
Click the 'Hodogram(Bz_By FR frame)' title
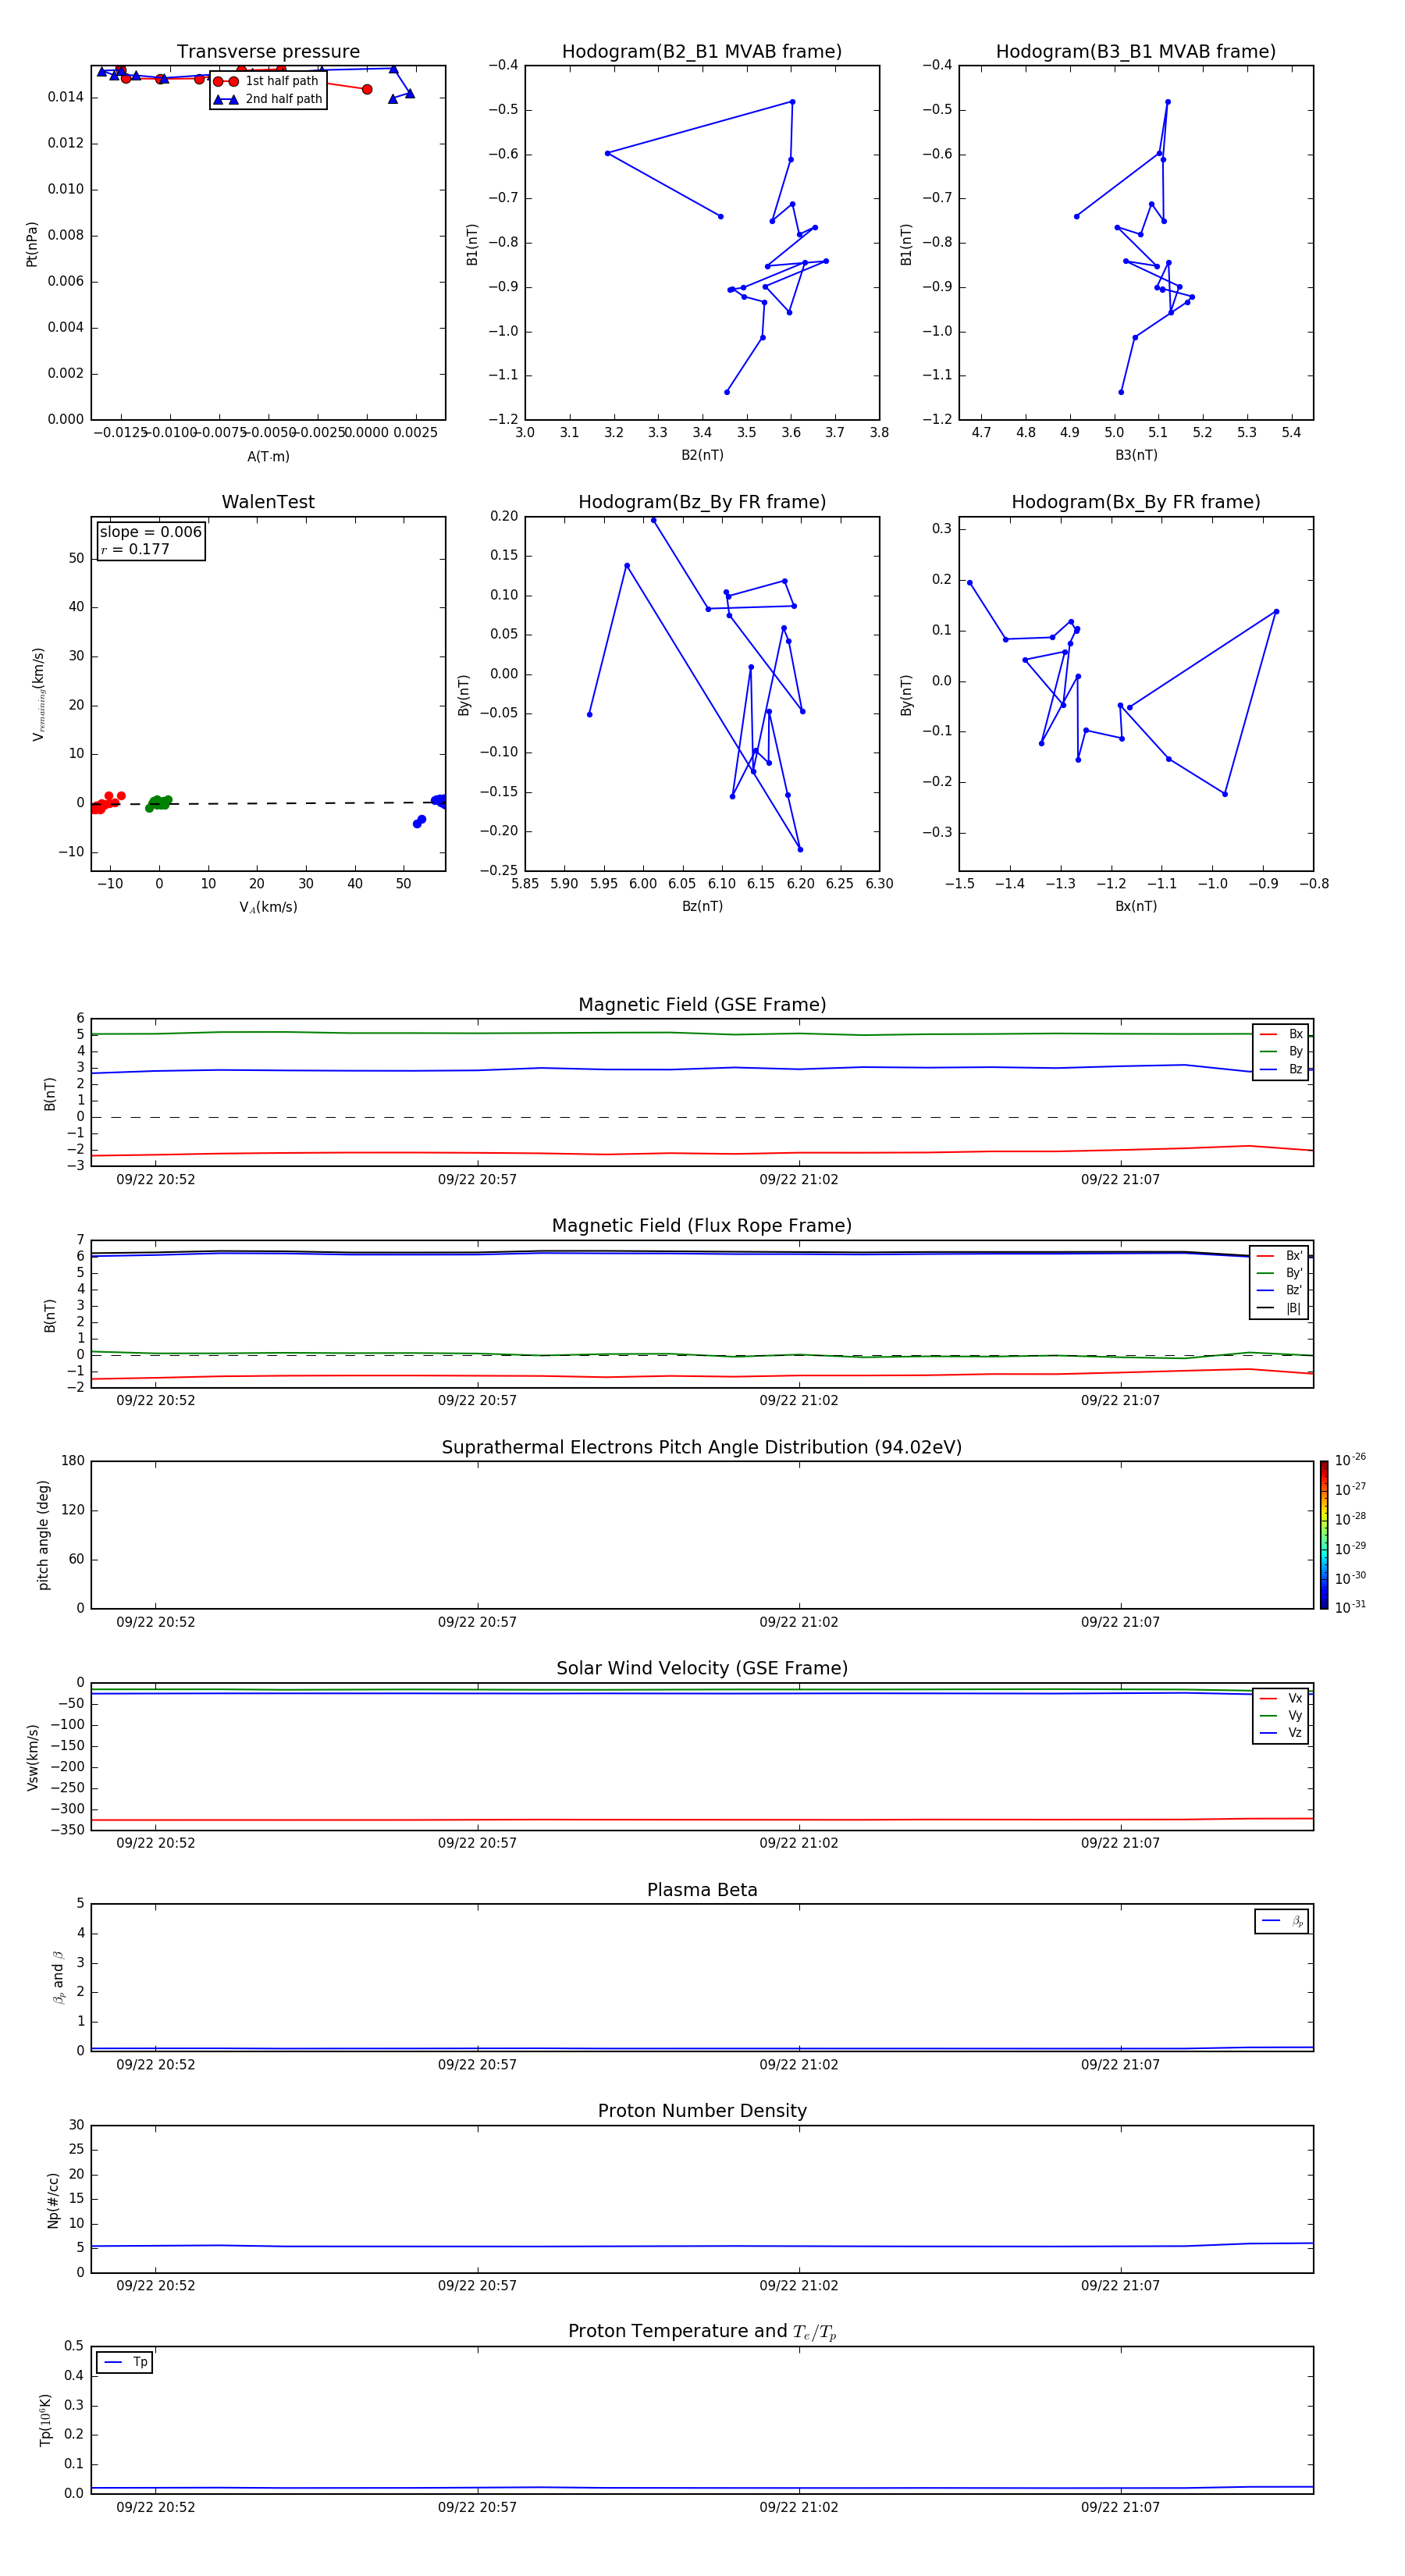702,502
